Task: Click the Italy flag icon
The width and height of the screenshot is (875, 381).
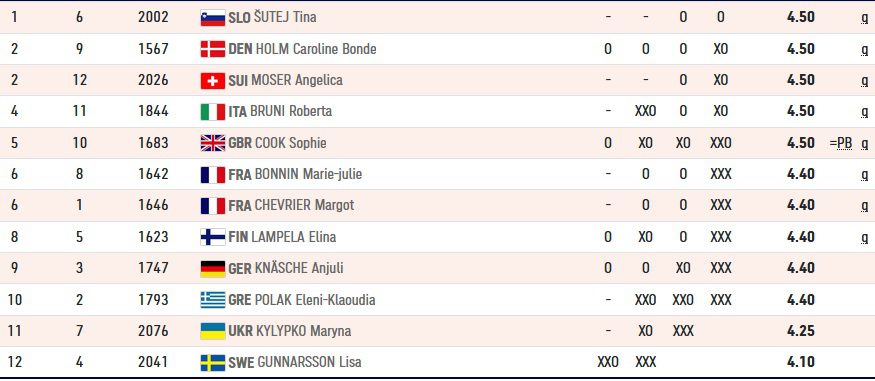Action: point(213,112)
